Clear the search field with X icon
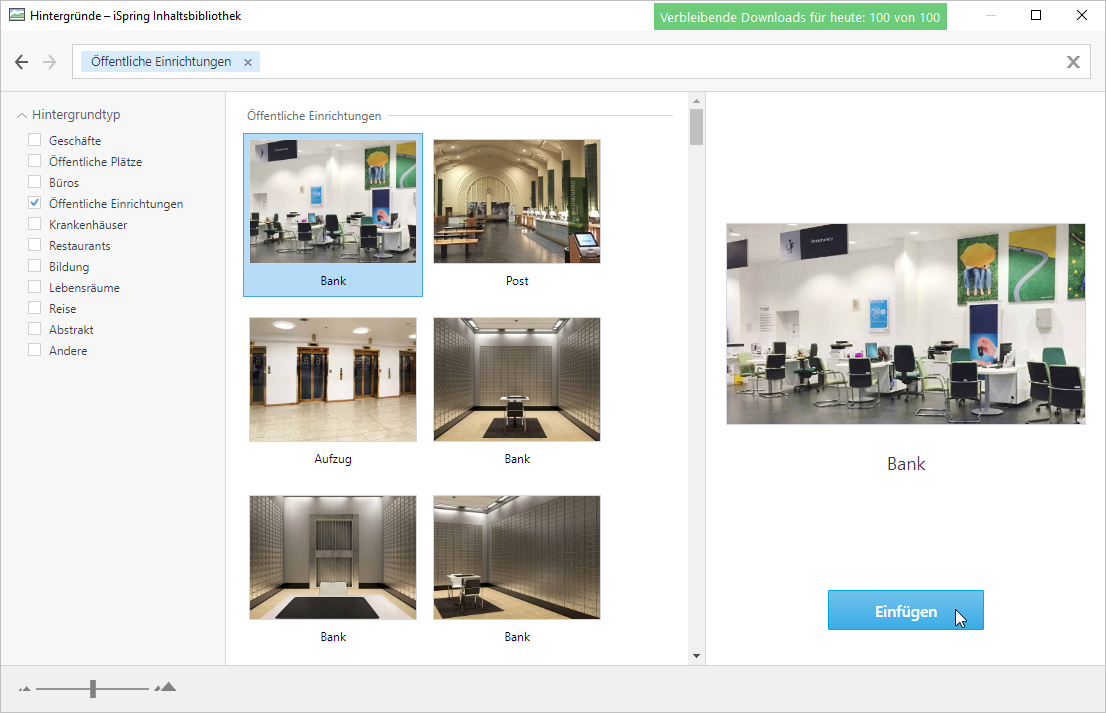The height and width of the screenshot is (713, 1106). click(x=1073, y=62)
